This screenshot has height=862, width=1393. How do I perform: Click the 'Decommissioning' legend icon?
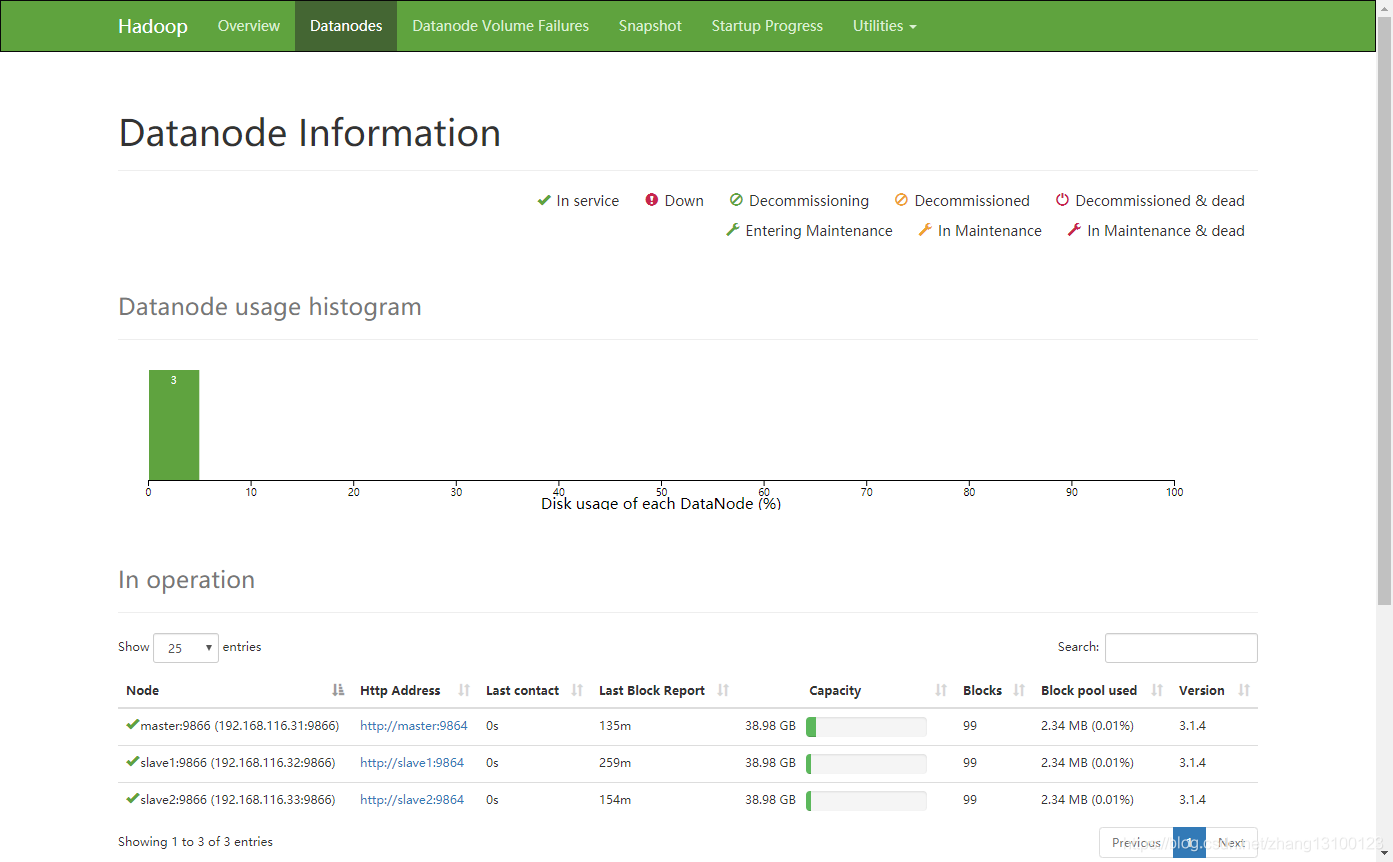tap(736, 200)
